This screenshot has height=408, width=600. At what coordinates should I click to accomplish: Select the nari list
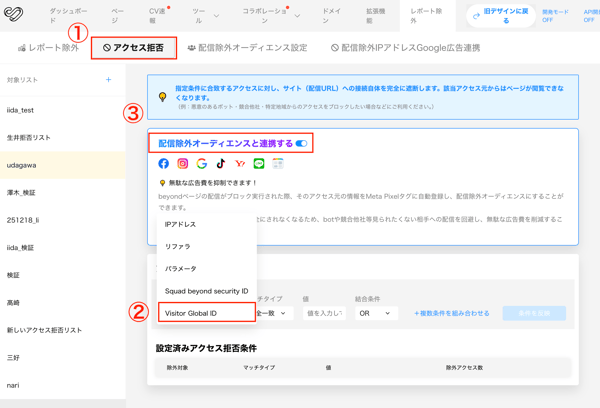pos(63,385)
